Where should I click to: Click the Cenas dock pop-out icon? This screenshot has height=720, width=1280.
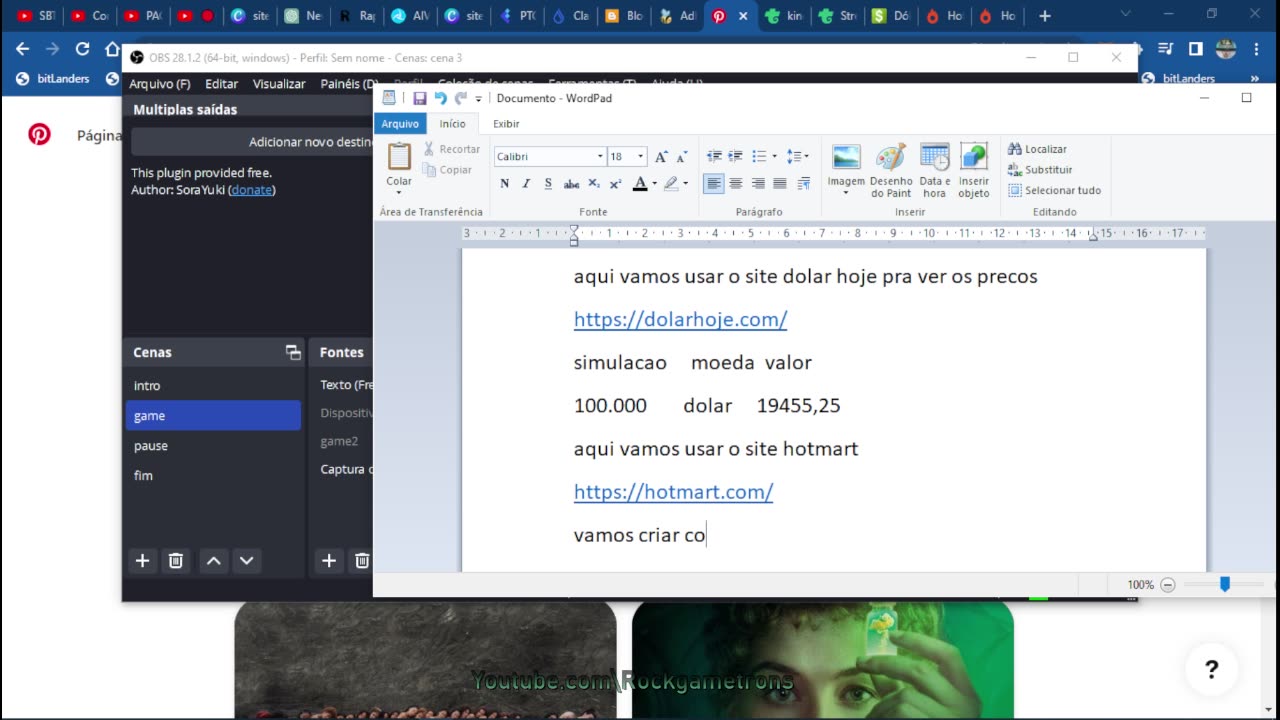click(293, 352)
